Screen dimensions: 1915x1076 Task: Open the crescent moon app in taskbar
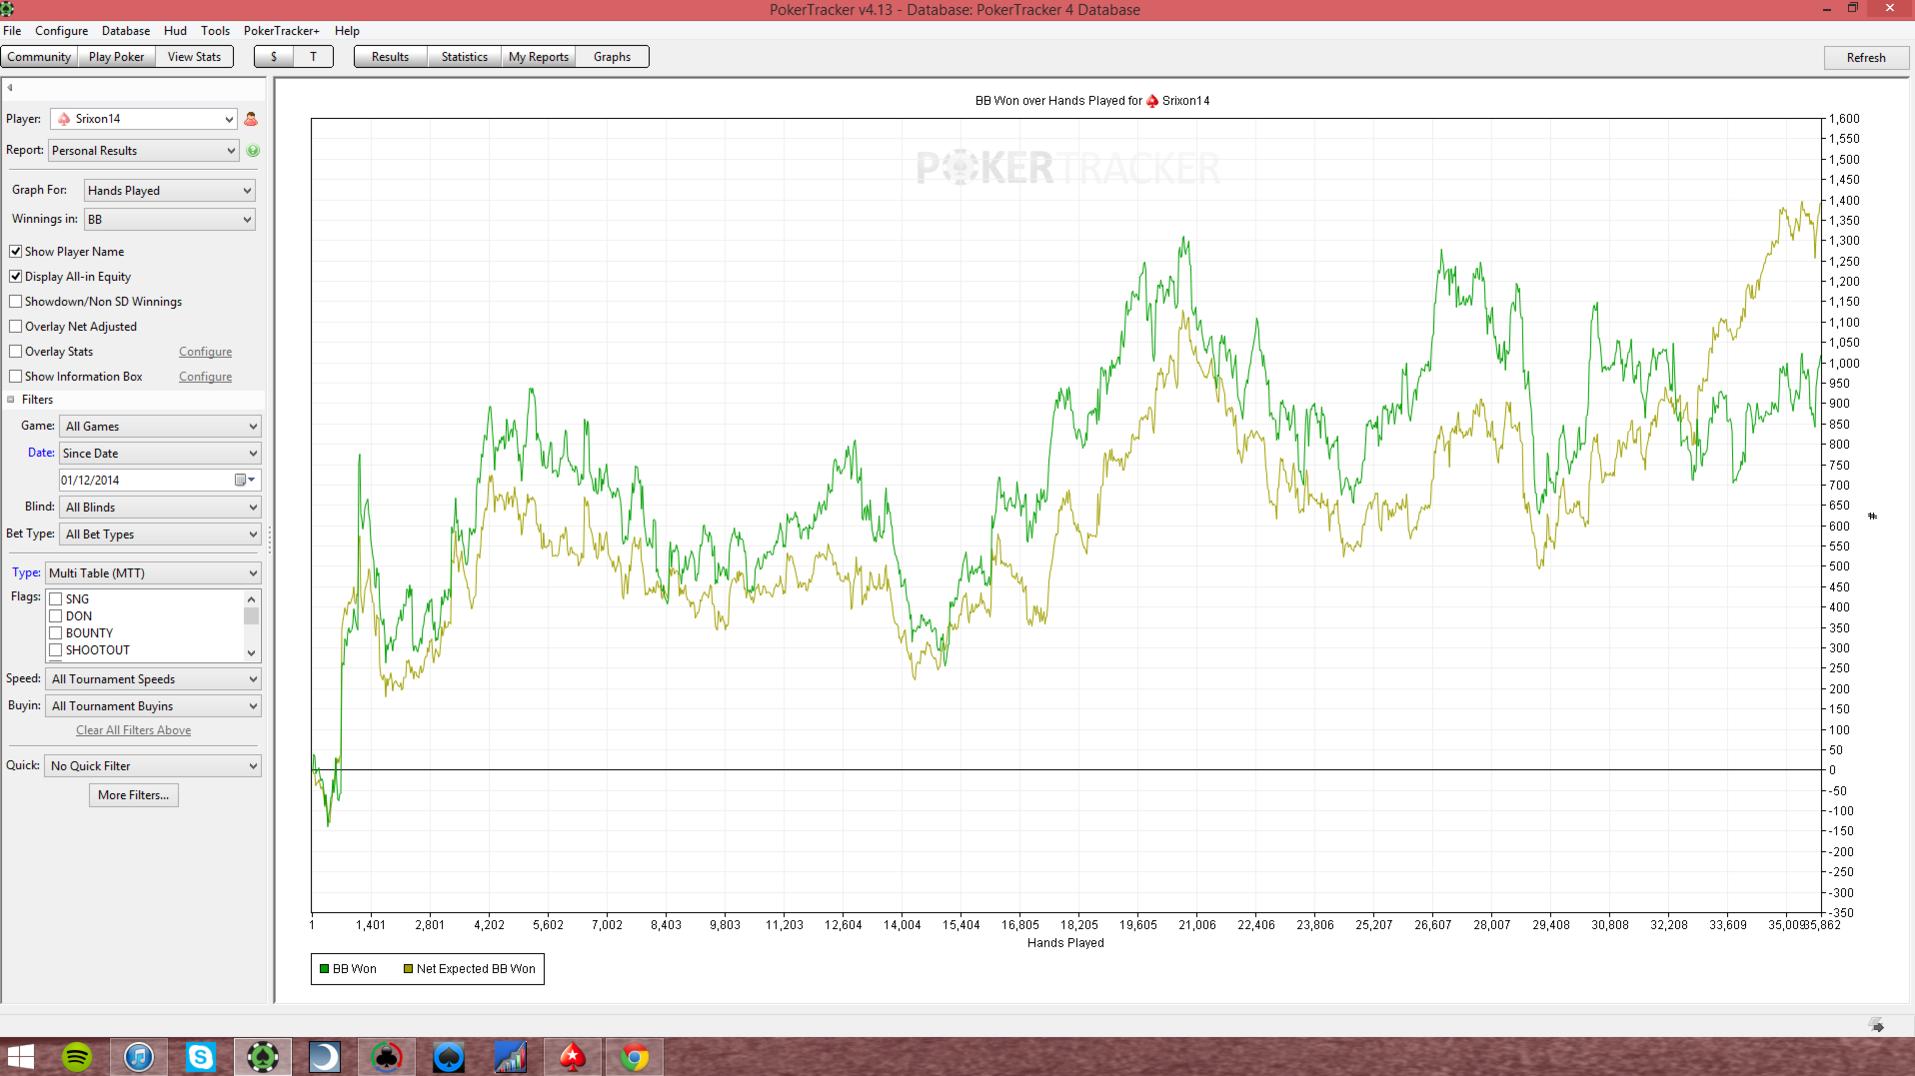click(x=325, y=1057)
